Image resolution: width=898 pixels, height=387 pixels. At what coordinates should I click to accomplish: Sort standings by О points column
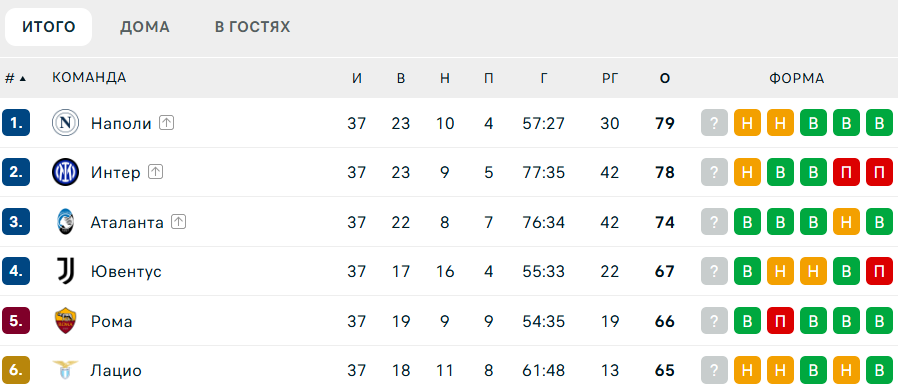pyautogui.click(x=664, y=78)
